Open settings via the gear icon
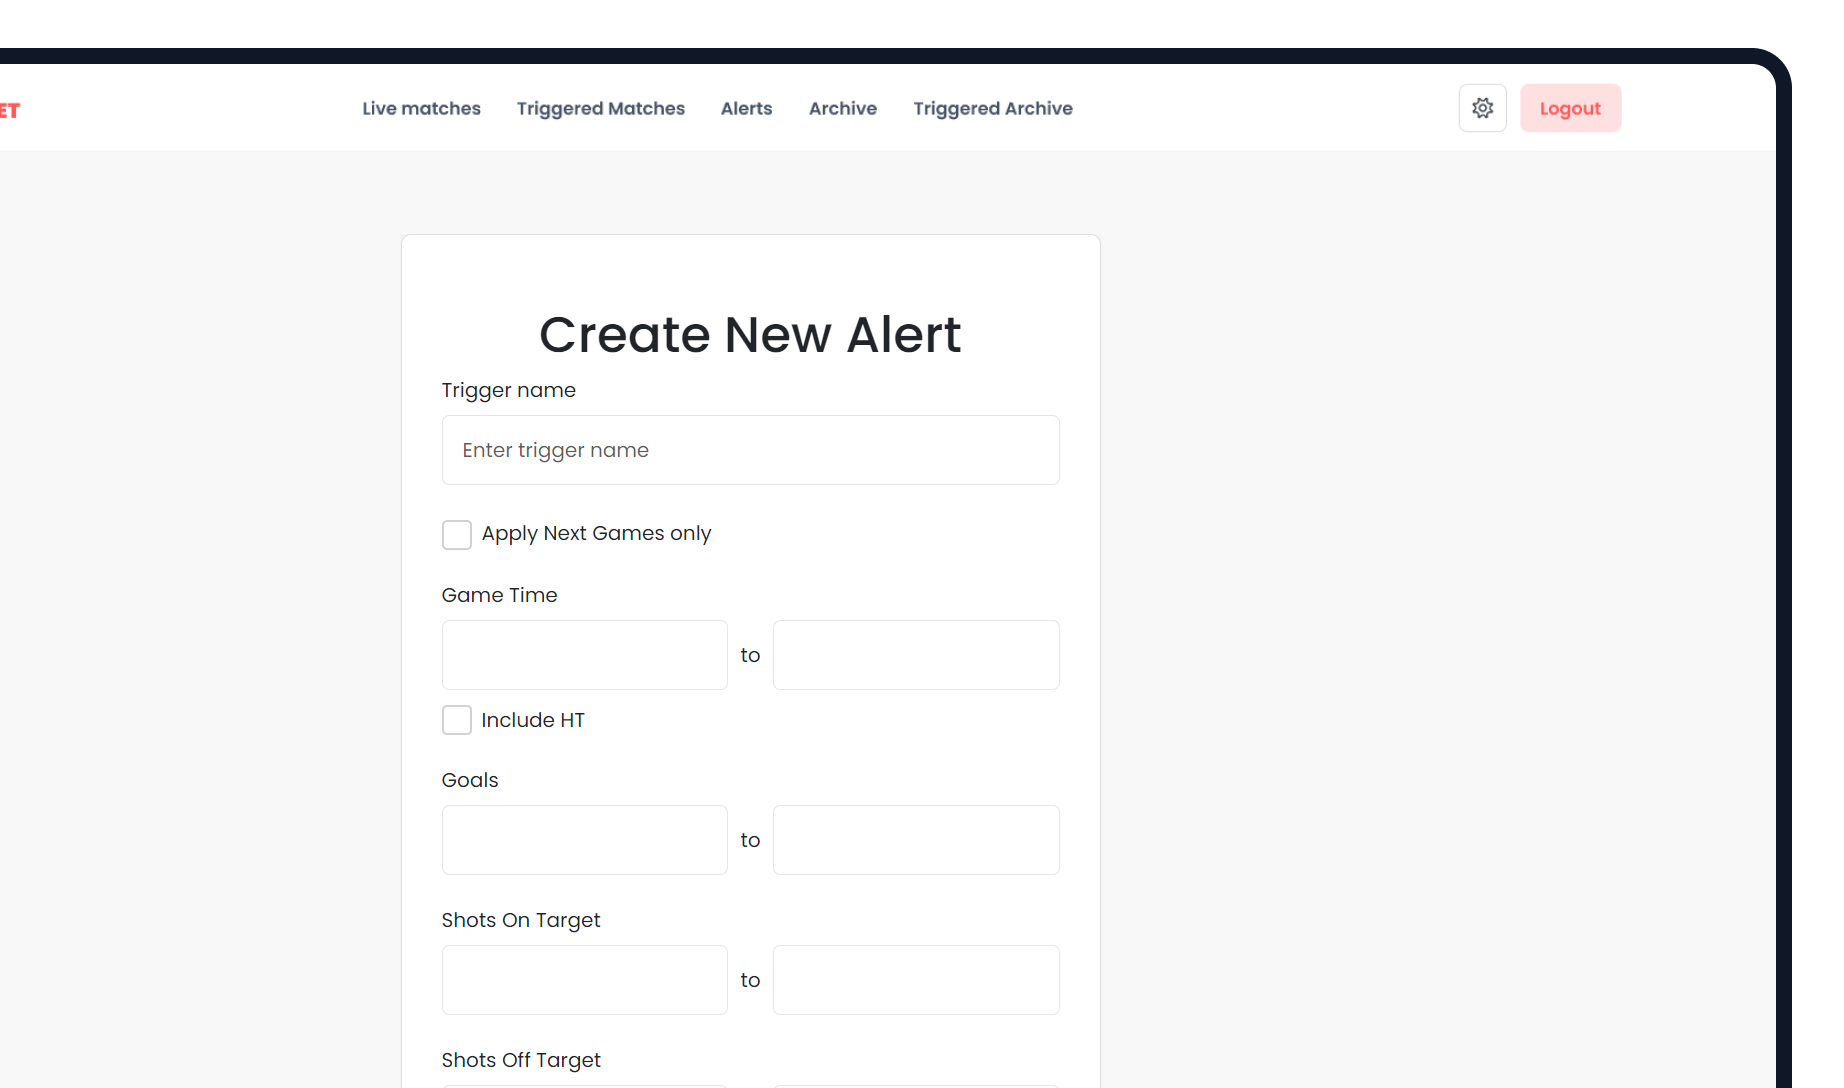This screenshot has width=1844, height=1088. (1482, 108)
